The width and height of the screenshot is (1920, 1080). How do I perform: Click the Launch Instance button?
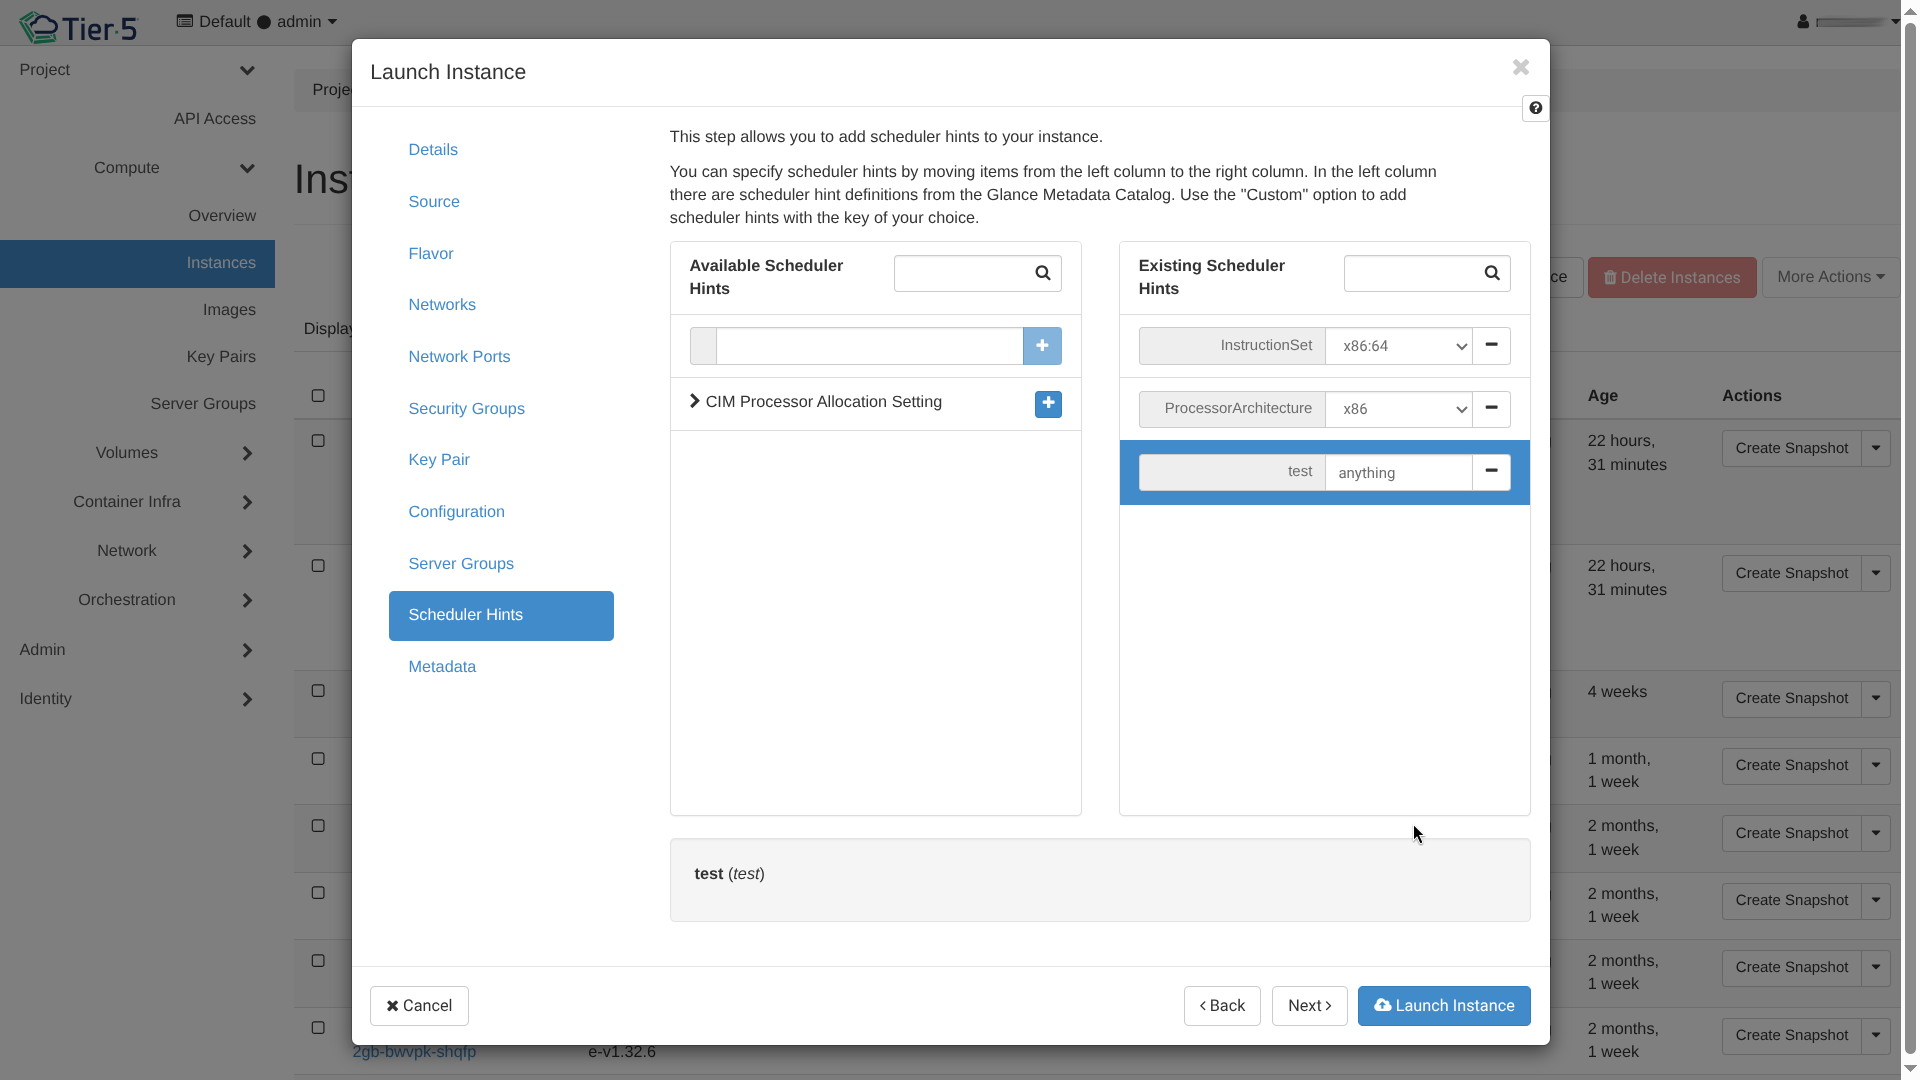1443,1005
